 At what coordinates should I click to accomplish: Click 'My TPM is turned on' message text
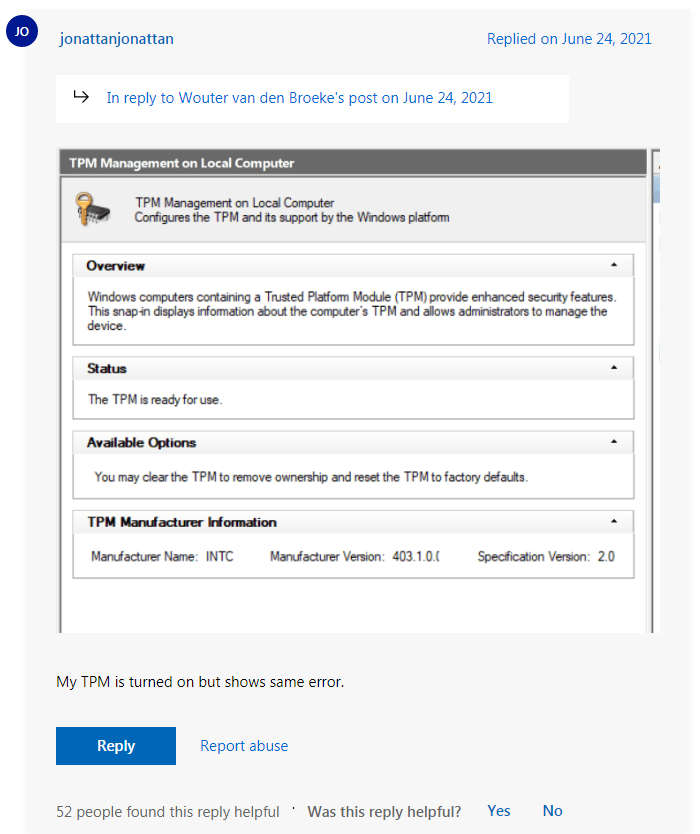coord(200,682)
